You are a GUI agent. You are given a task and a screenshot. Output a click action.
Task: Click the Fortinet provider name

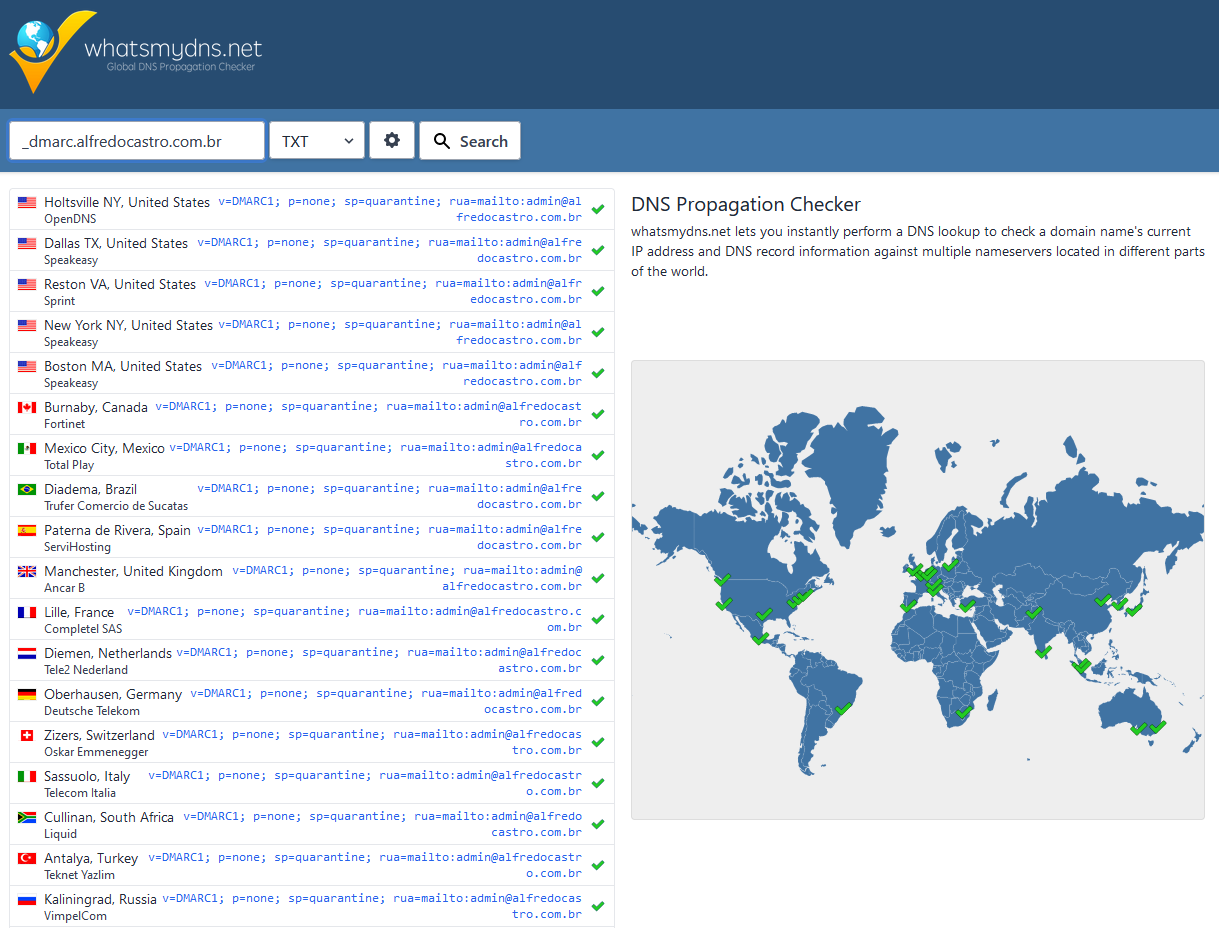pyautogui.click(x=65, y=424)
